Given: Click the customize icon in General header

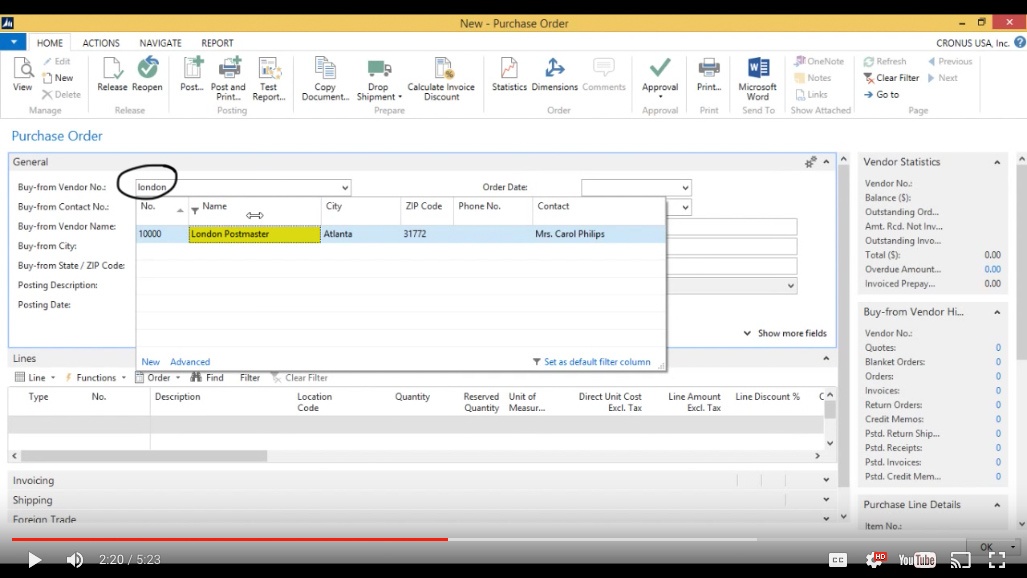Looking at the screenshot, I should [810, 162].
